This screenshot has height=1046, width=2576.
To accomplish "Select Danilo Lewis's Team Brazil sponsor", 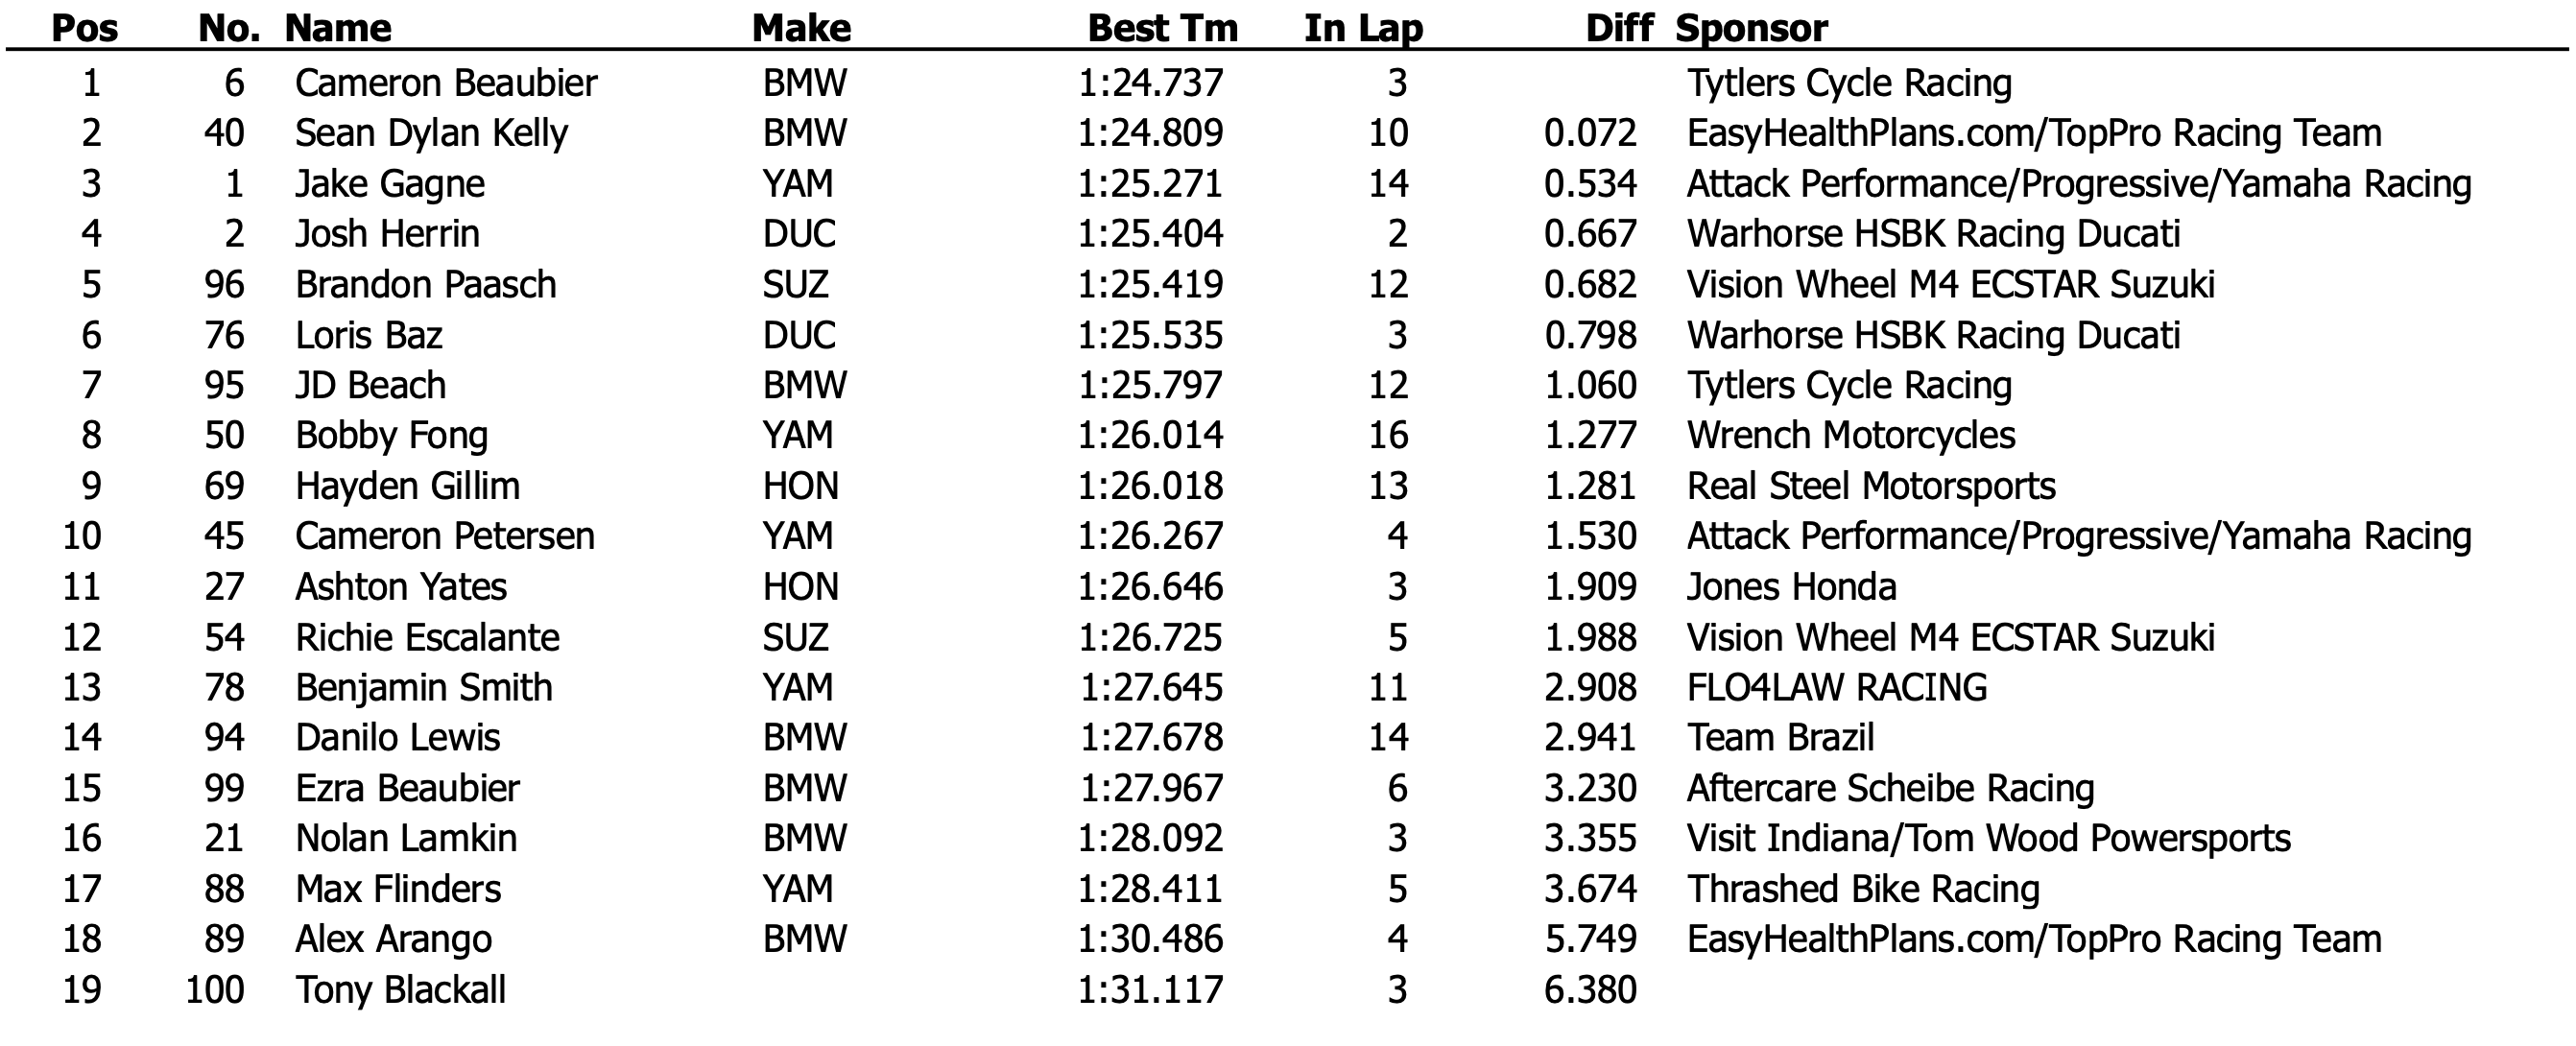I will (1780, 738).
